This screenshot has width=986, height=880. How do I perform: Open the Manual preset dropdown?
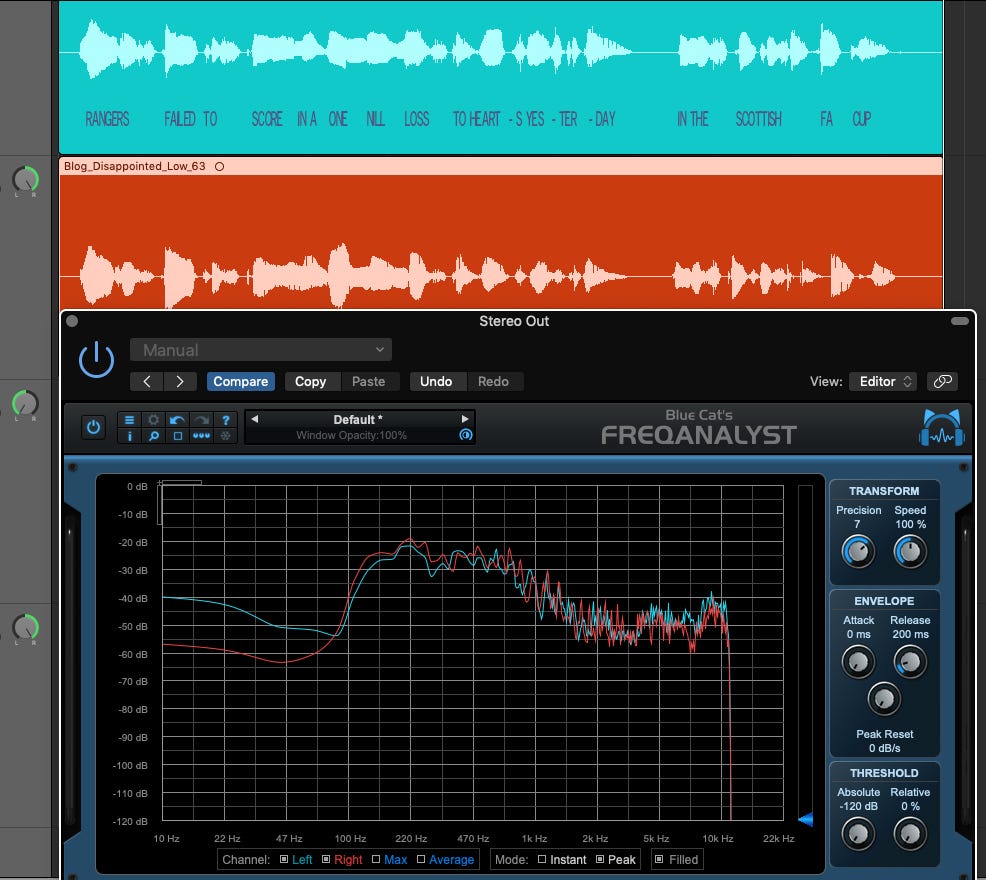point(260,350)
